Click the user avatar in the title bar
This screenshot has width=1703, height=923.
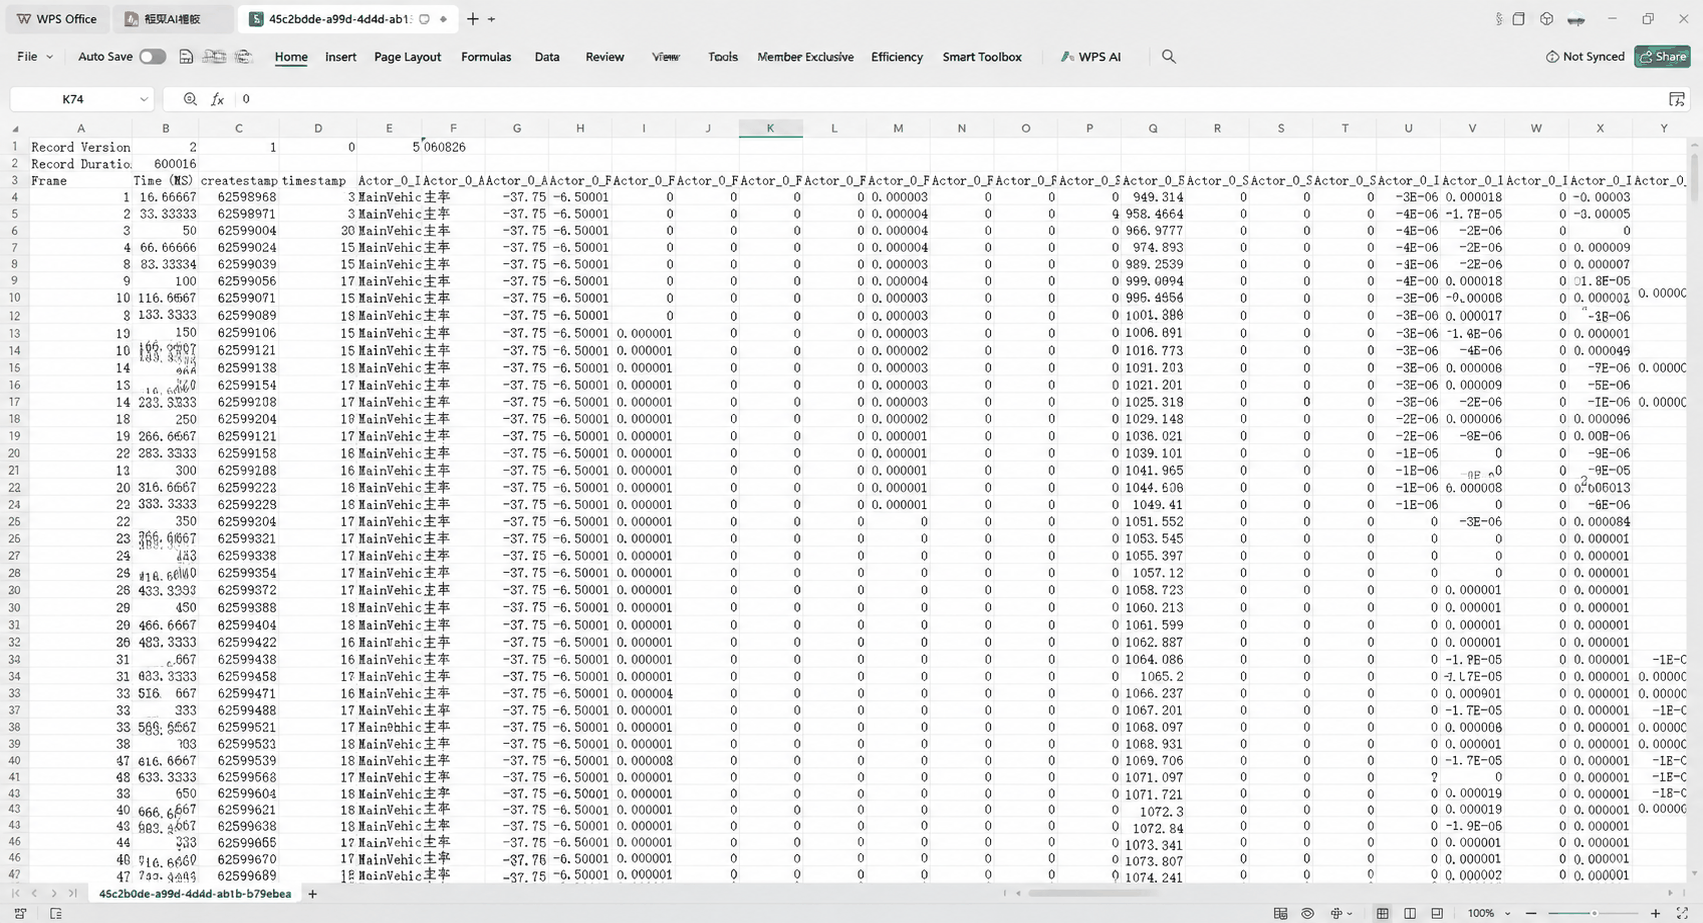pyautogui.click(x=1576, y=19)
